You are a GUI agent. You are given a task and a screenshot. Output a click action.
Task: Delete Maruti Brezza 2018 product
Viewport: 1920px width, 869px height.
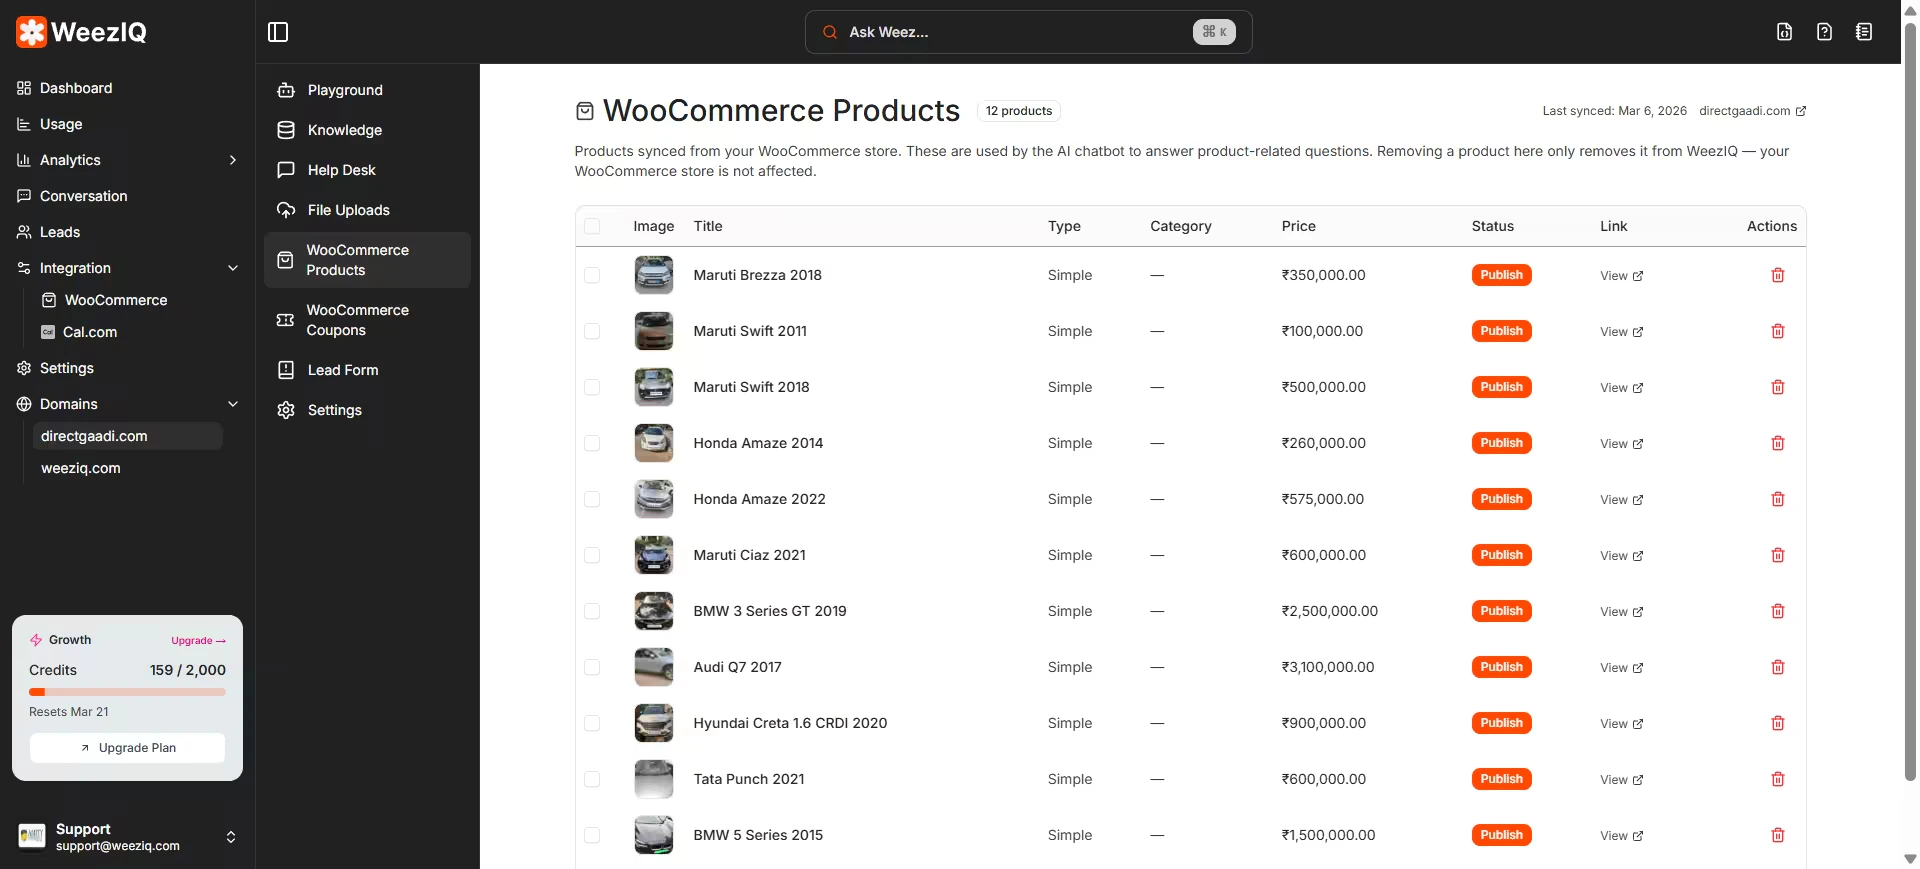tap(1777, 275)
